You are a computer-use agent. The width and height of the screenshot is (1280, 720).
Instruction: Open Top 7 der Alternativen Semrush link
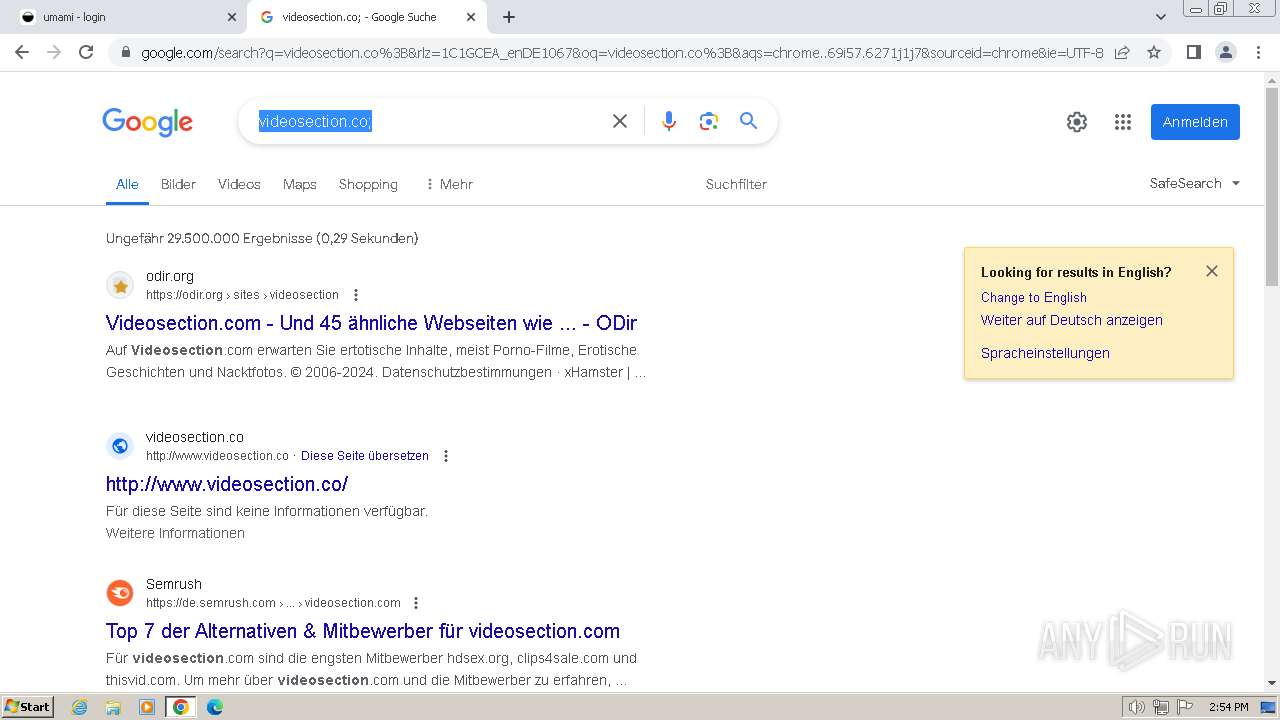click(363, 631)
